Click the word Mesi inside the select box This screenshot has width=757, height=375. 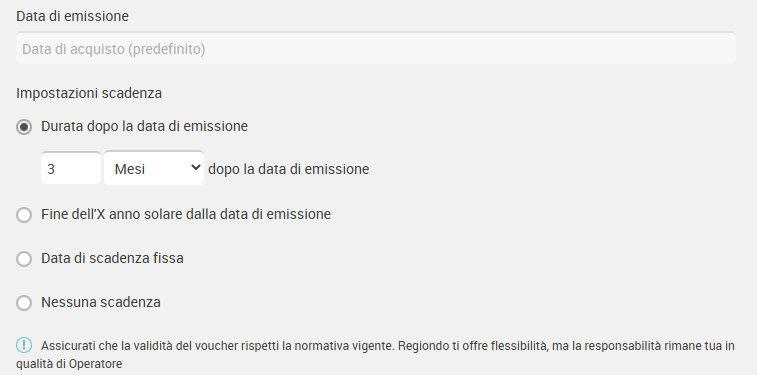(x=129, y=169)
